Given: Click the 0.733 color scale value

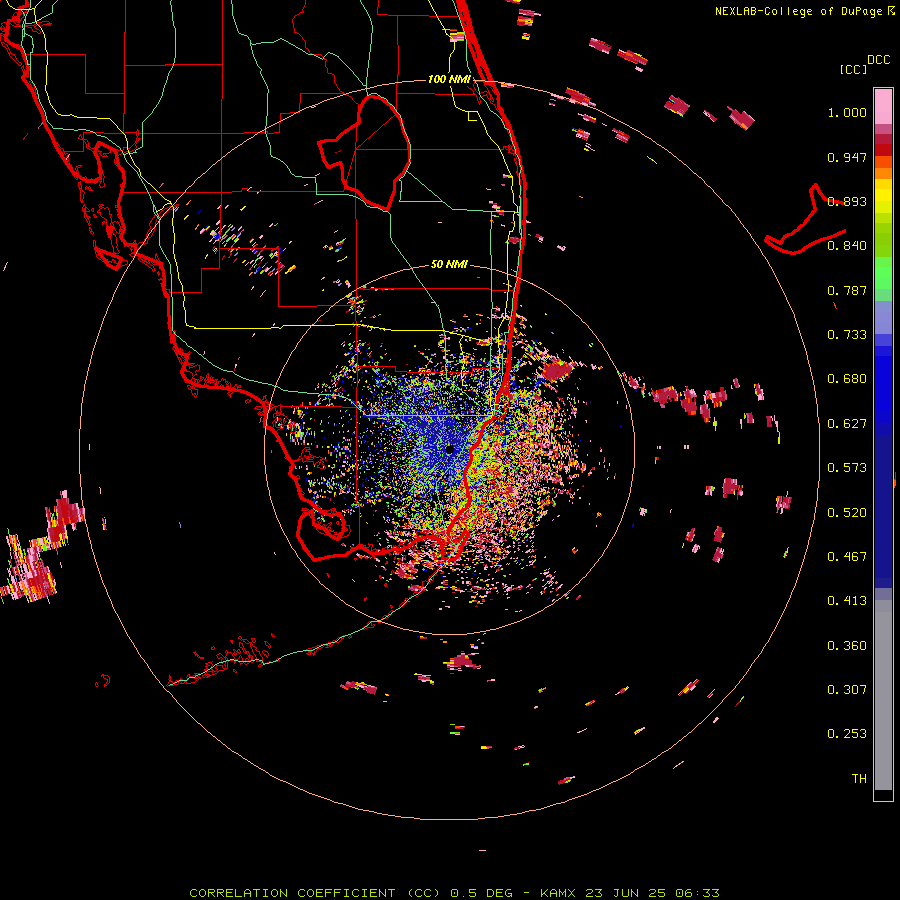Looking at the screenshot, I should click(x=847, y=335).
